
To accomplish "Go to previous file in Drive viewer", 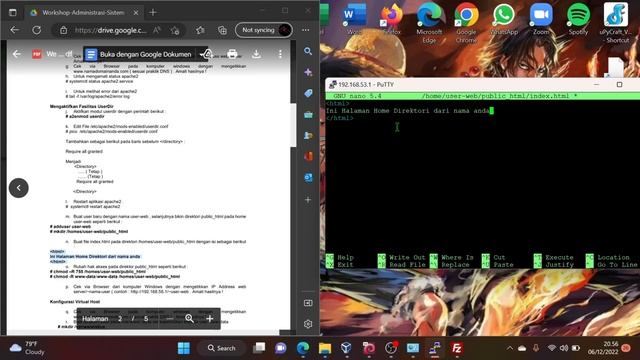I will point(19,188).
